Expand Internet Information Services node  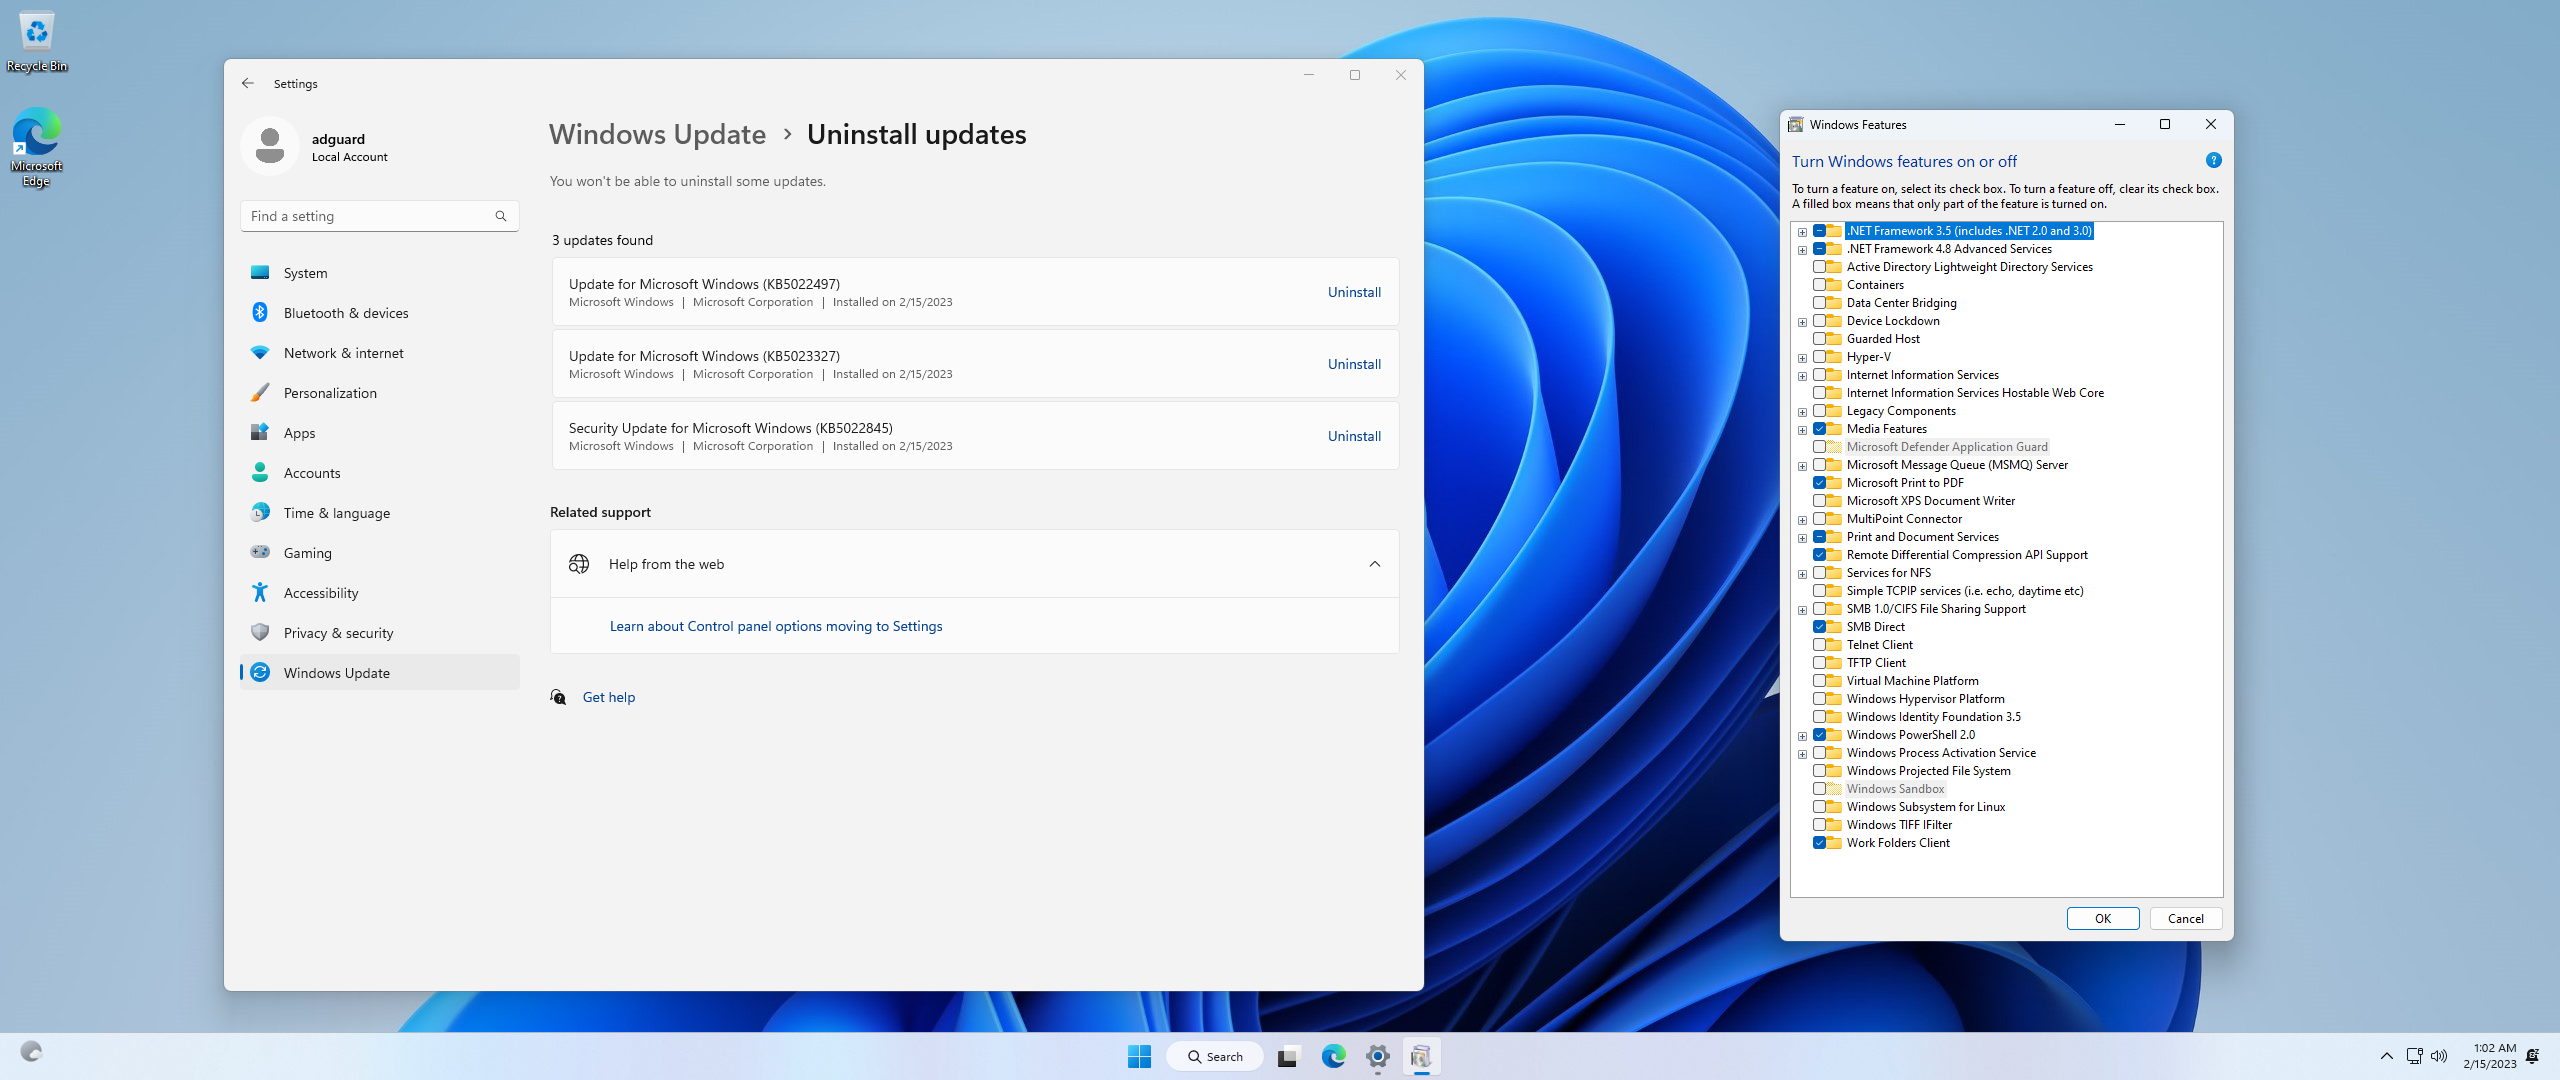[1802, 376]
